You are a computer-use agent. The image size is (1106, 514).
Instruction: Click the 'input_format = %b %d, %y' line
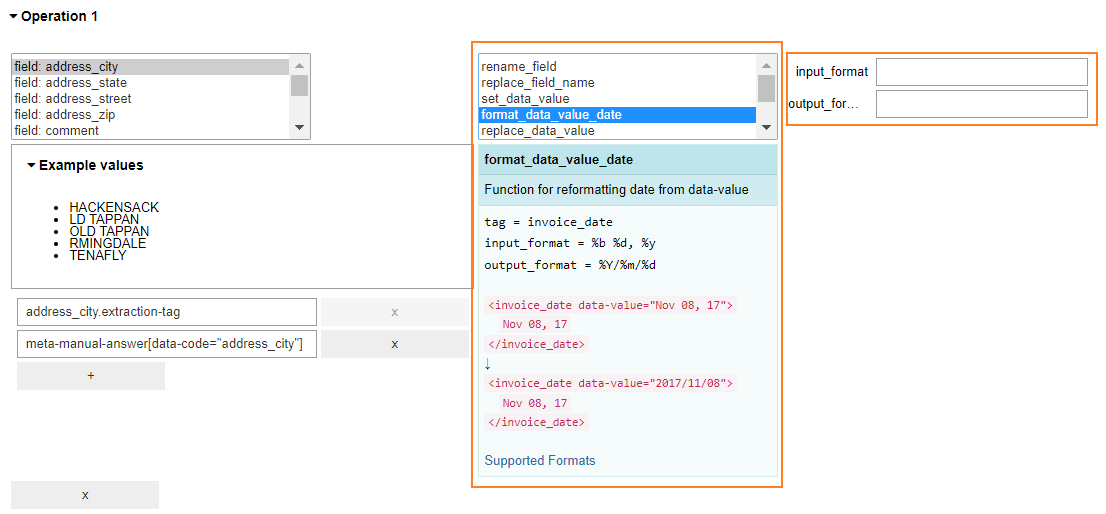click(x=571, y=244)
